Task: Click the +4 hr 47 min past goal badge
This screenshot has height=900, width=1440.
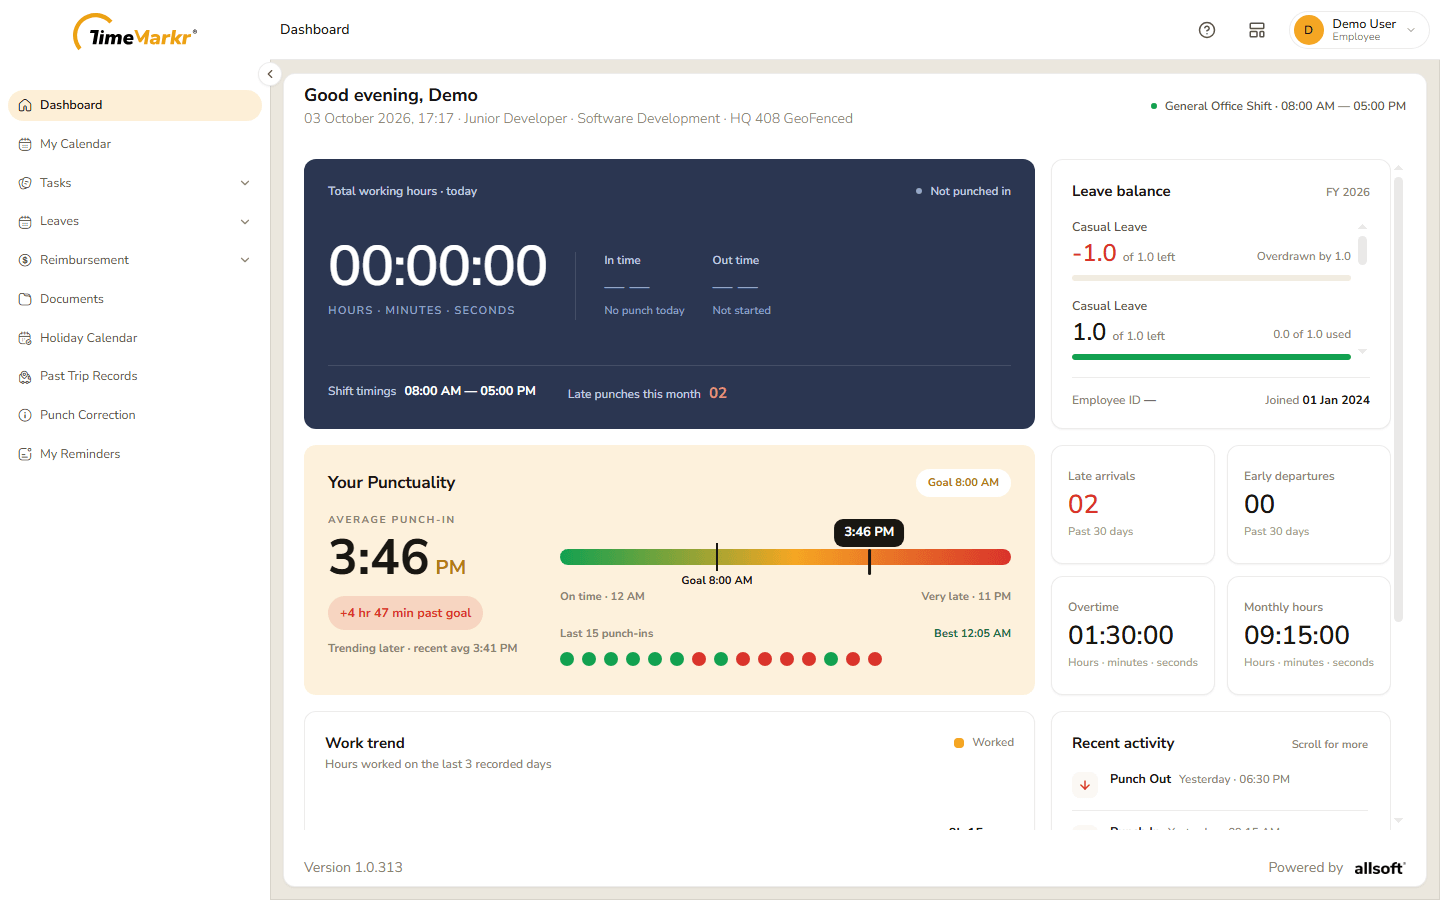Action: tap(405, 613)
